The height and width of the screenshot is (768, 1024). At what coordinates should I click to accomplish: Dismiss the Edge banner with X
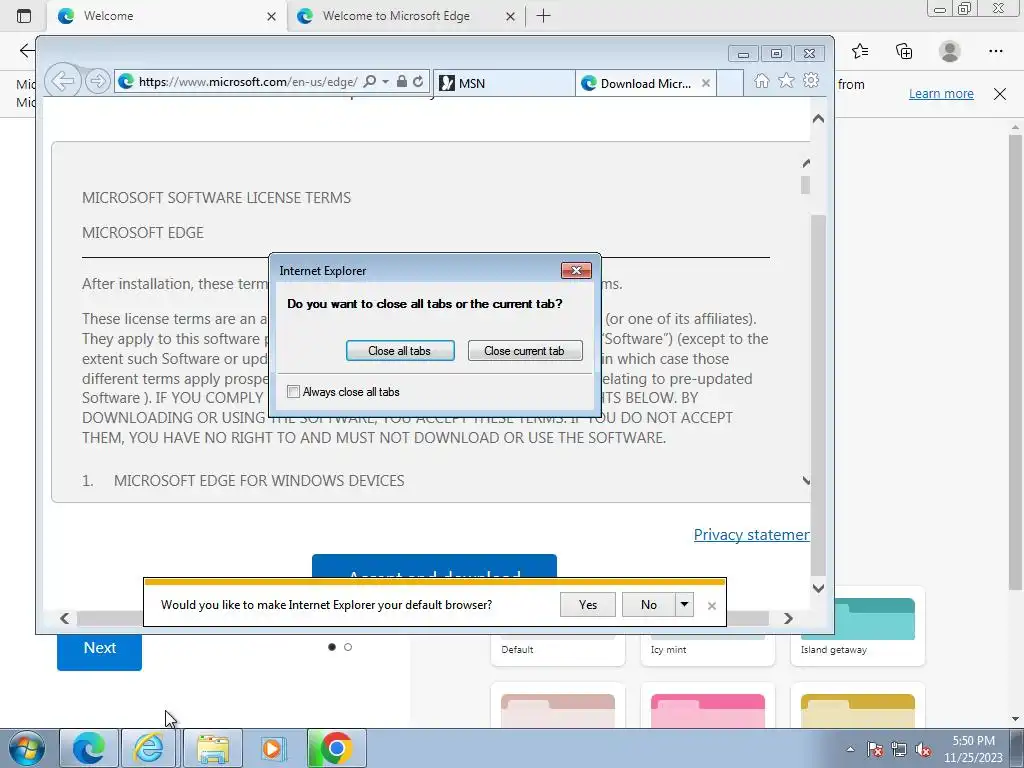tap(1000, 93)
